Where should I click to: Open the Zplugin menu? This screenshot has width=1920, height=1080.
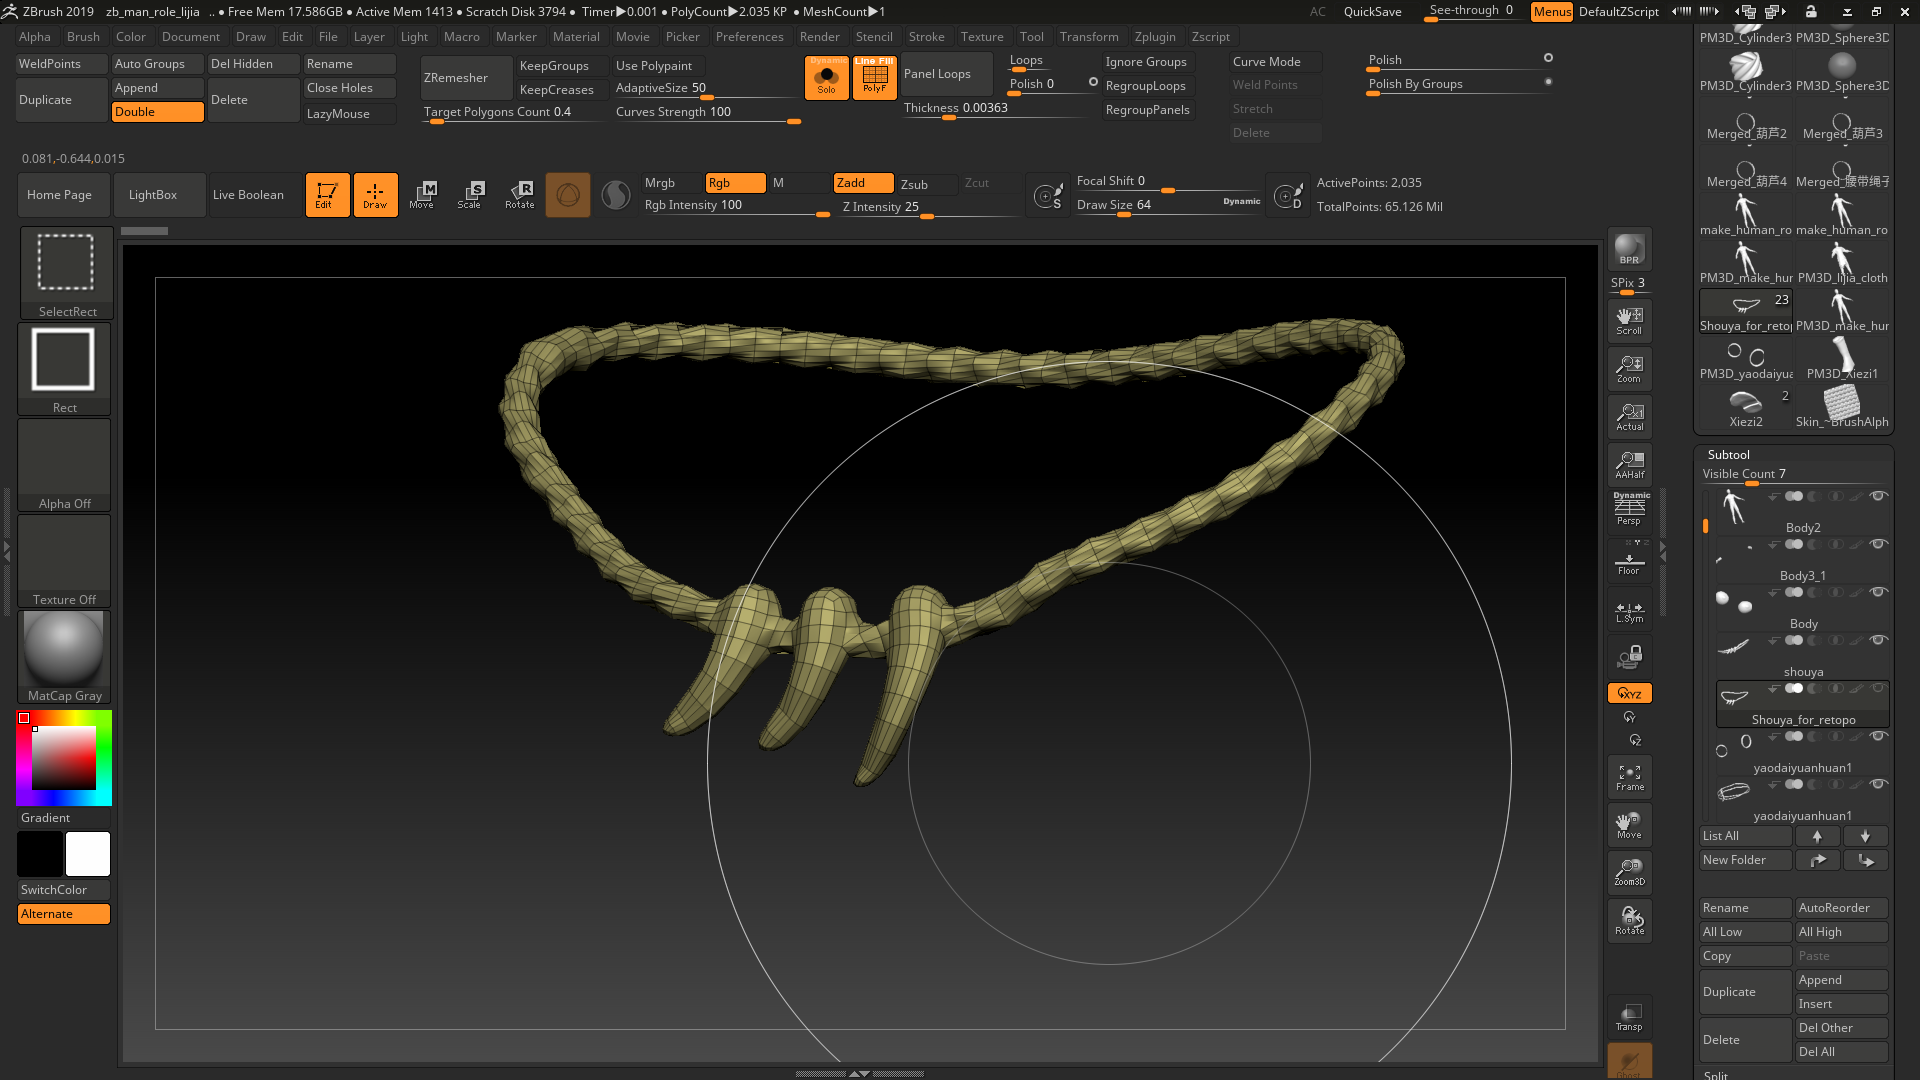pyautogui.click(x=1155, y=37)
